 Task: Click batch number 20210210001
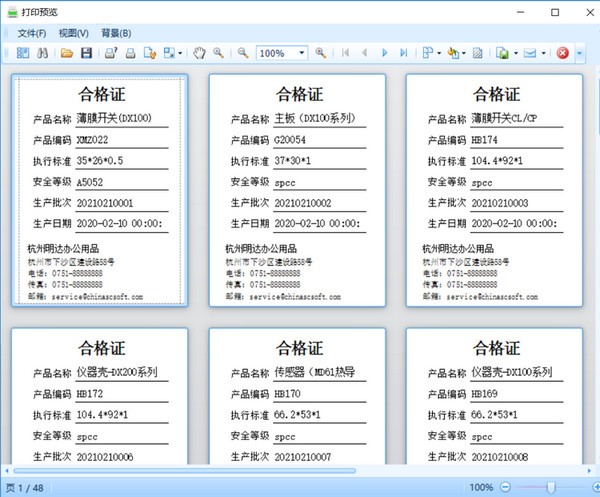click(105, 203)
